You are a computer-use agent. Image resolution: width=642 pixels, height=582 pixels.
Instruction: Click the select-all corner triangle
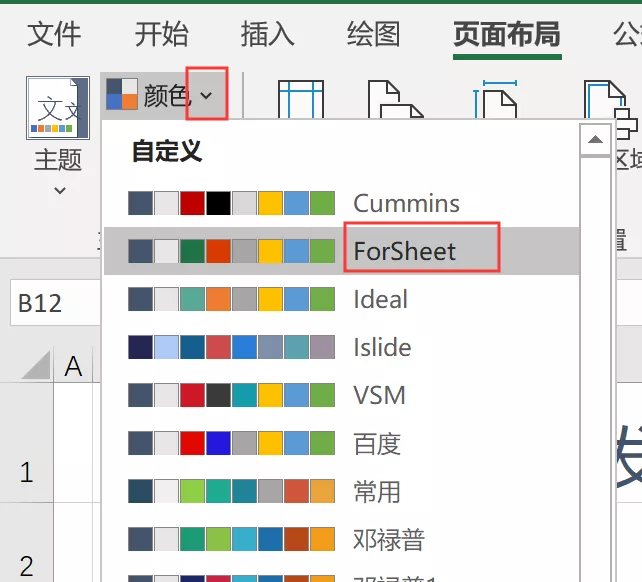point(36,364)
